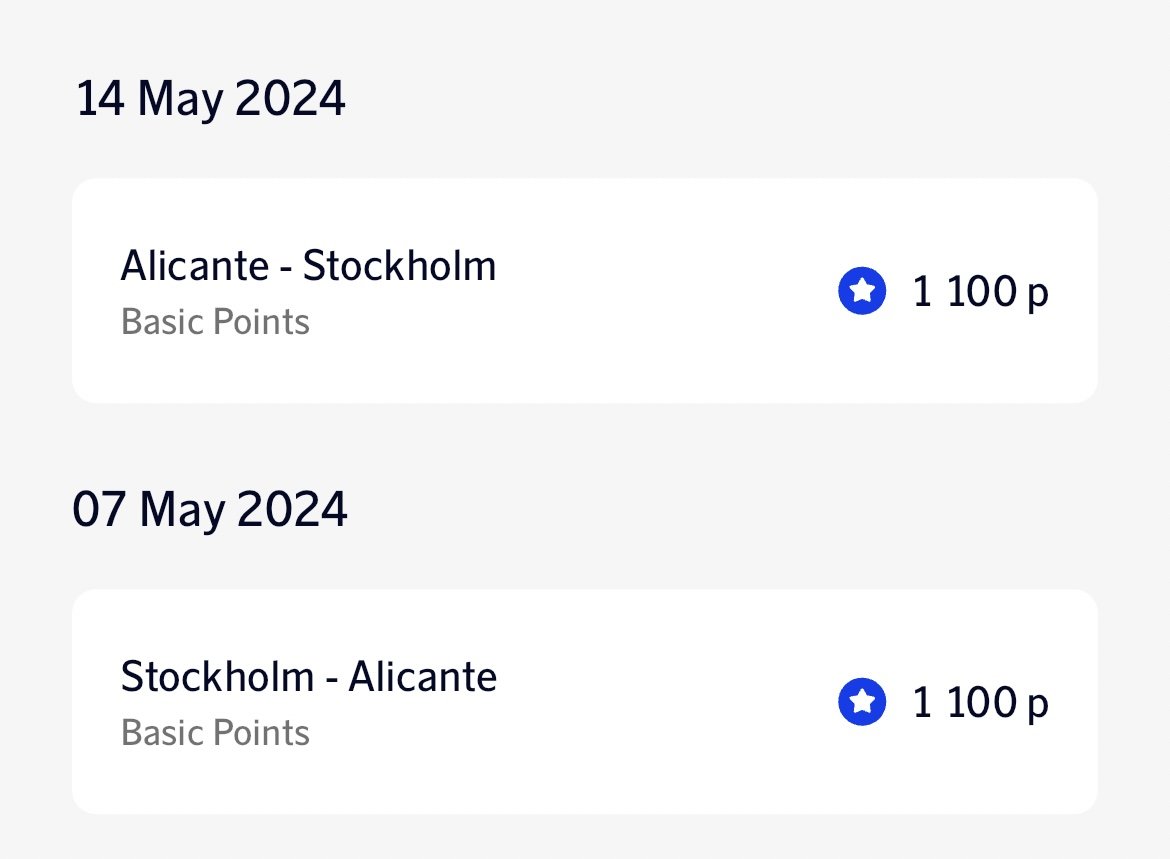Click the word Stockholm in the 14 May card
This screenshot has height=859, width=1170.
coord(399,267)
